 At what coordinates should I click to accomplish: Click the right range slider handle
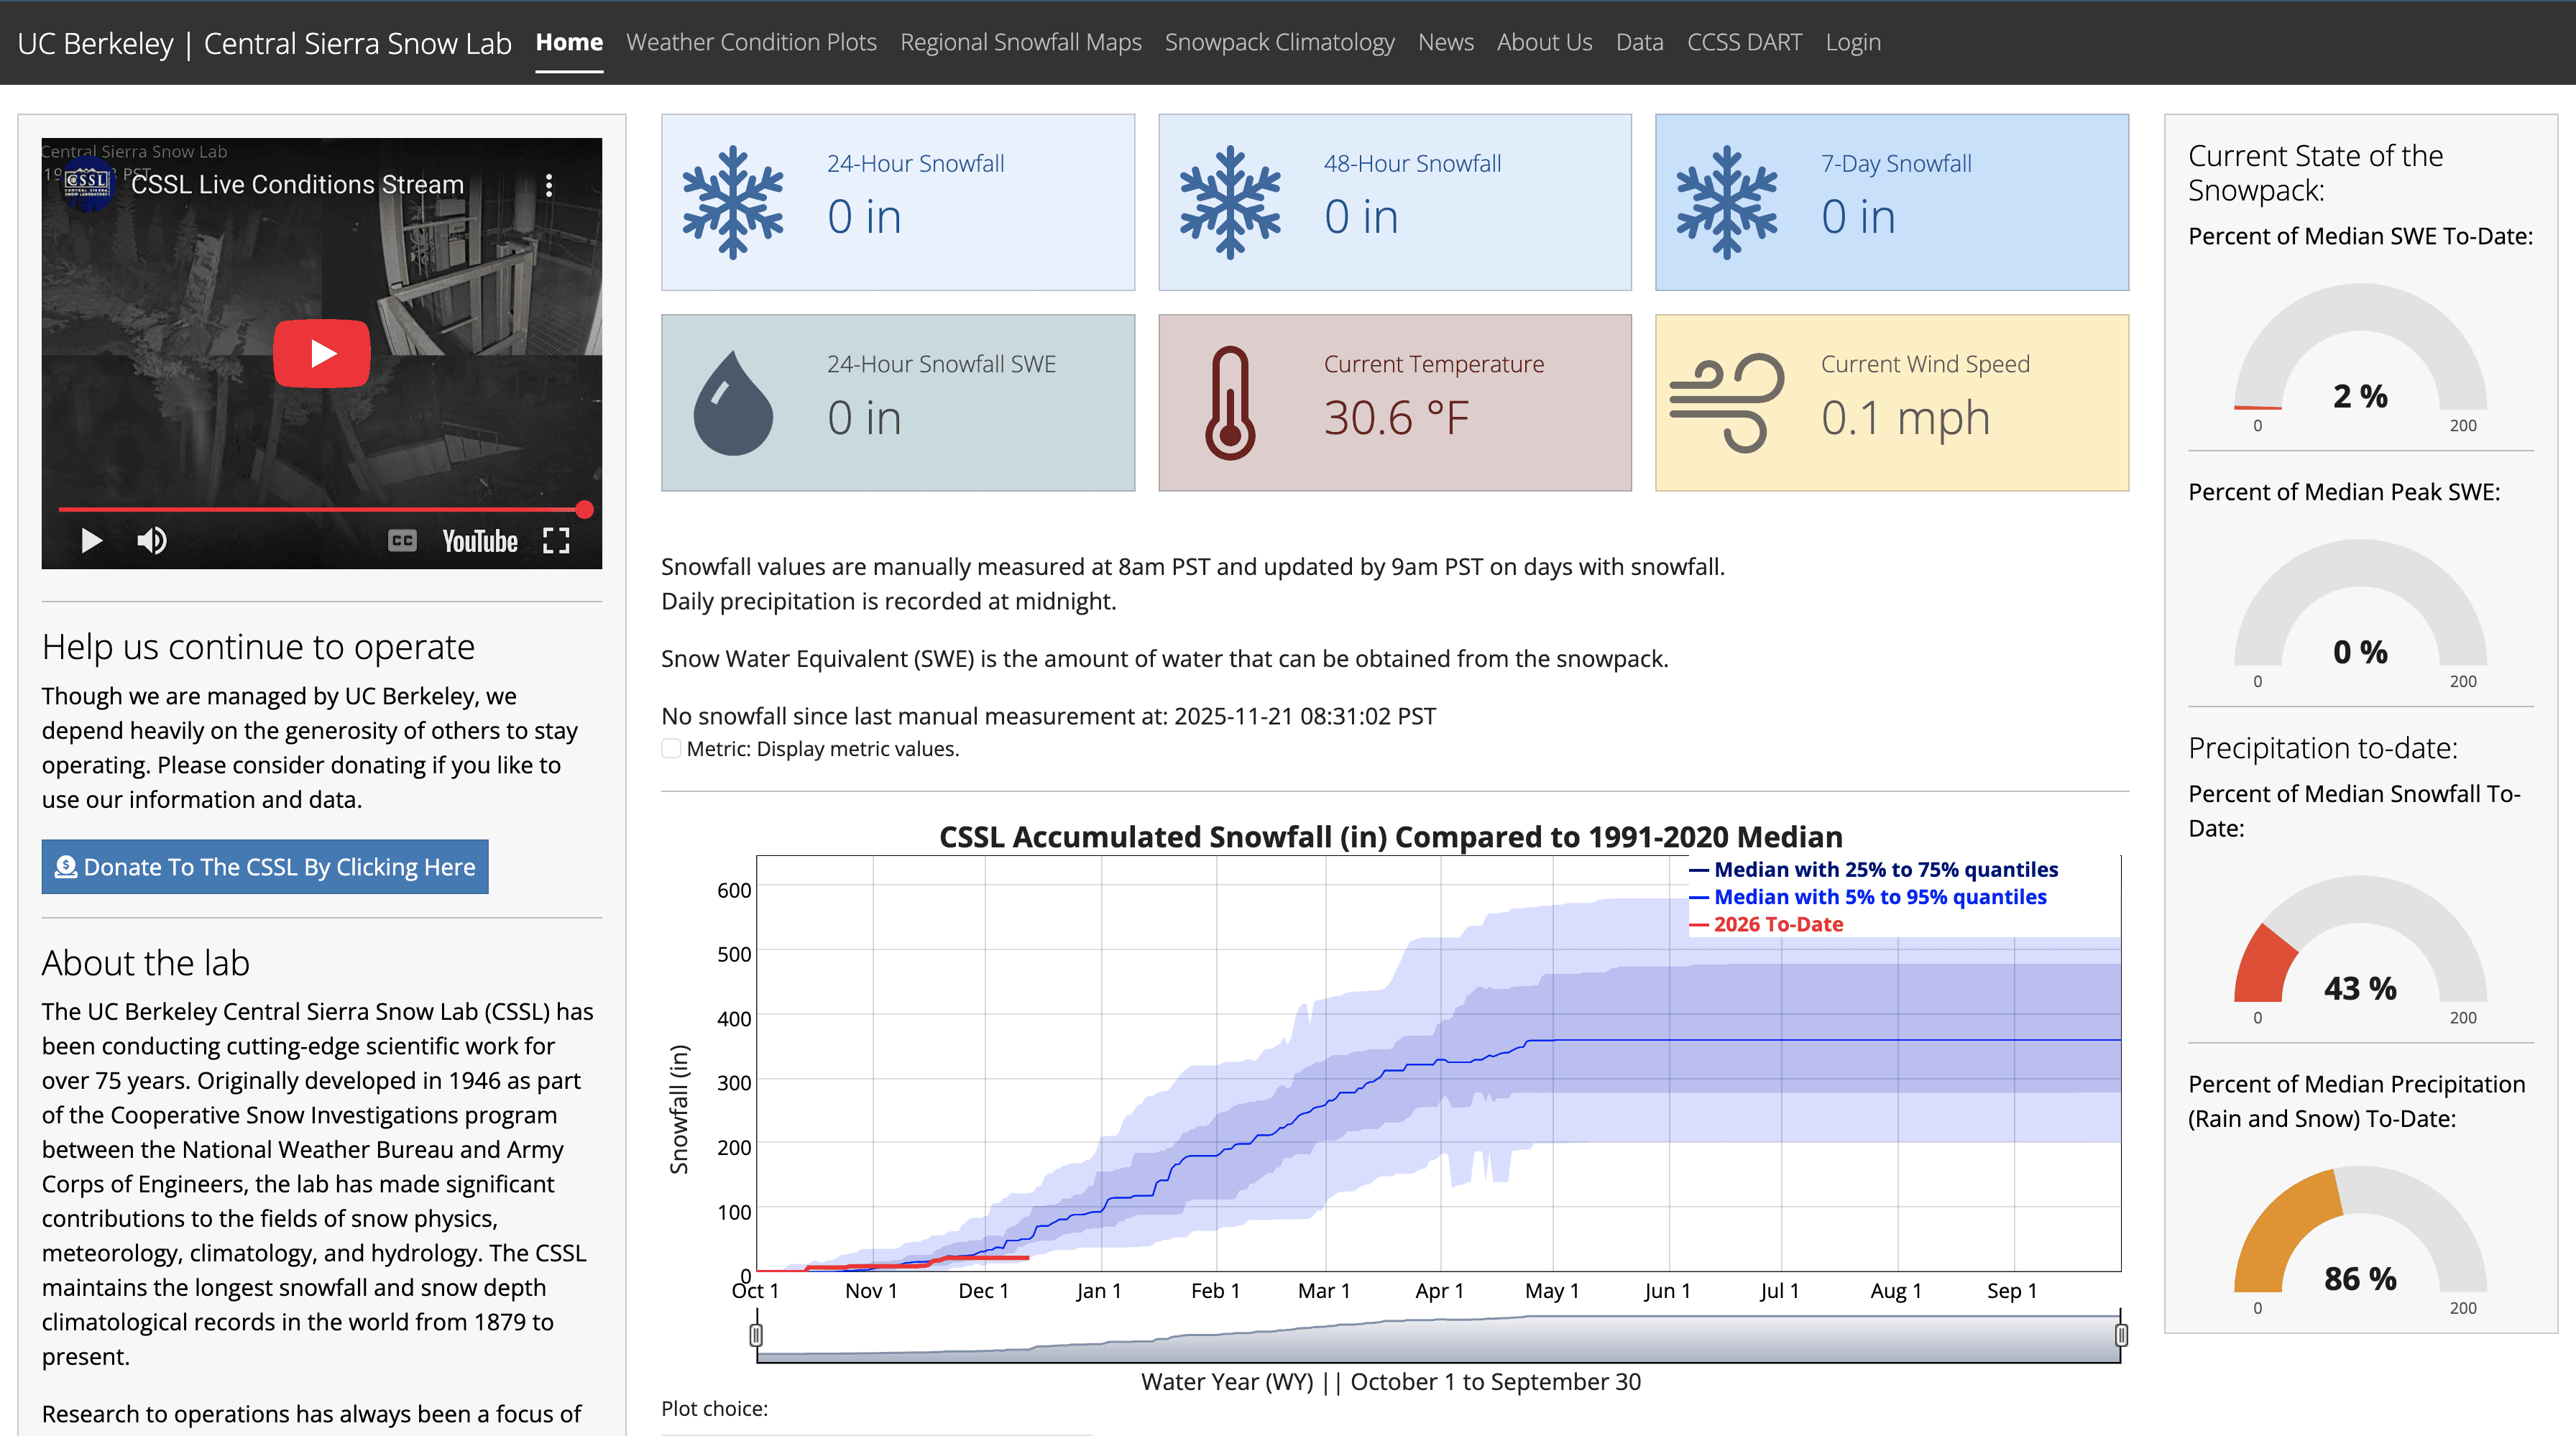[x=2121, y=1335]
